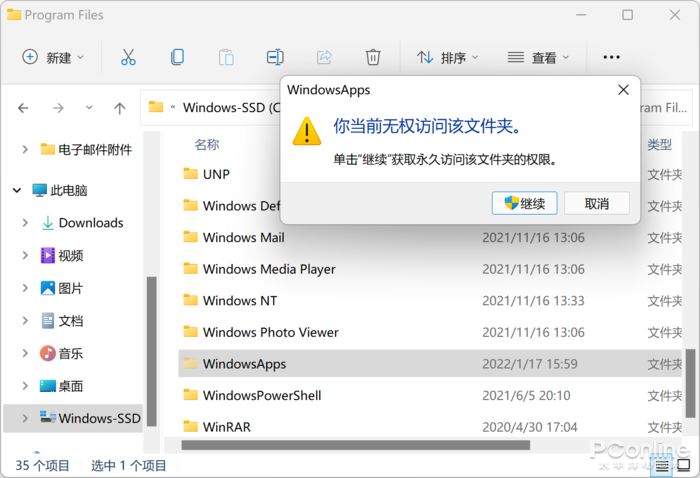Expand the 图片 tree node
Viewport: 700px width, 478px height.
[x=25, y=288]
